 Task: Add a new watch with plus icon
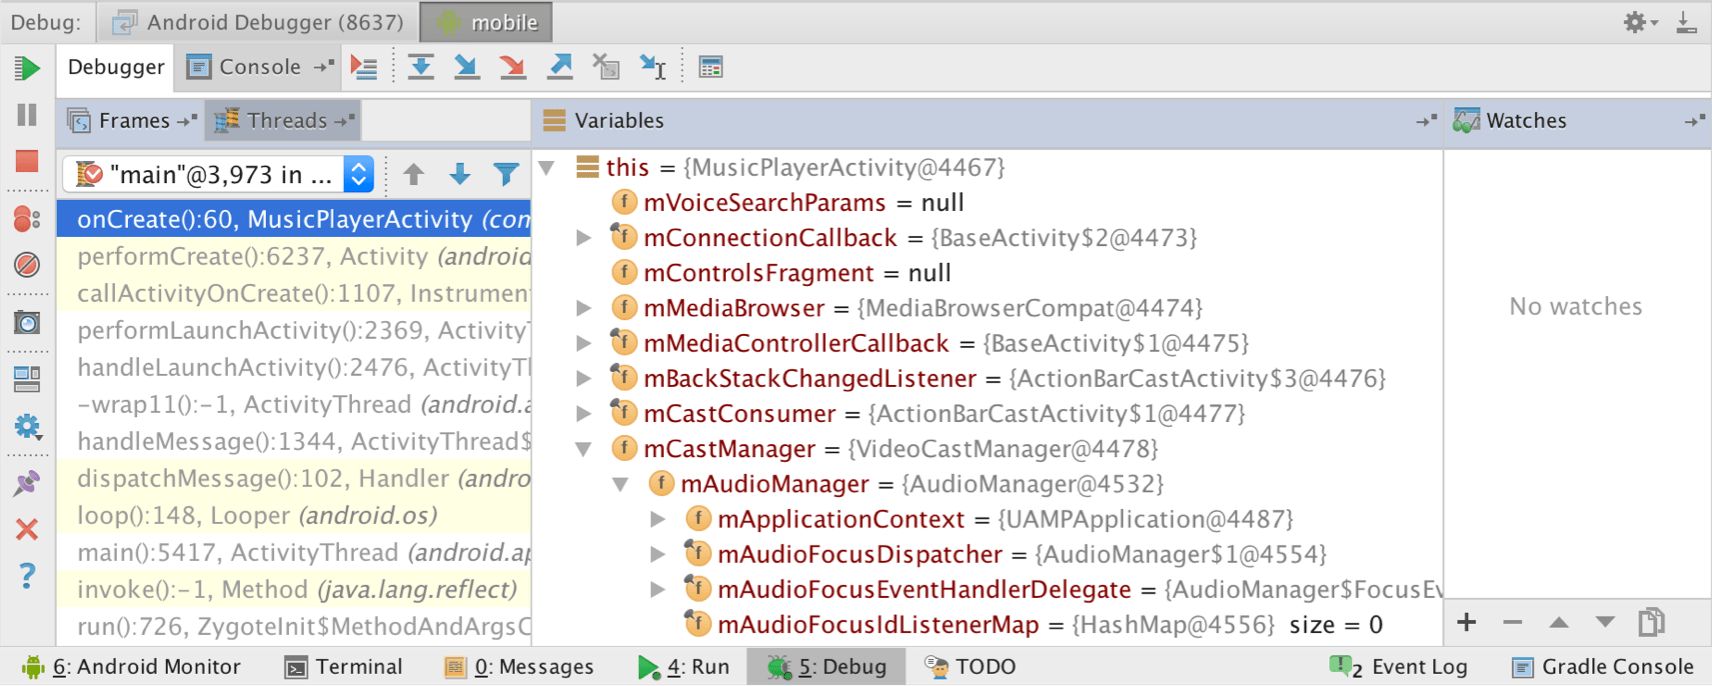(x=1466, y=623)
